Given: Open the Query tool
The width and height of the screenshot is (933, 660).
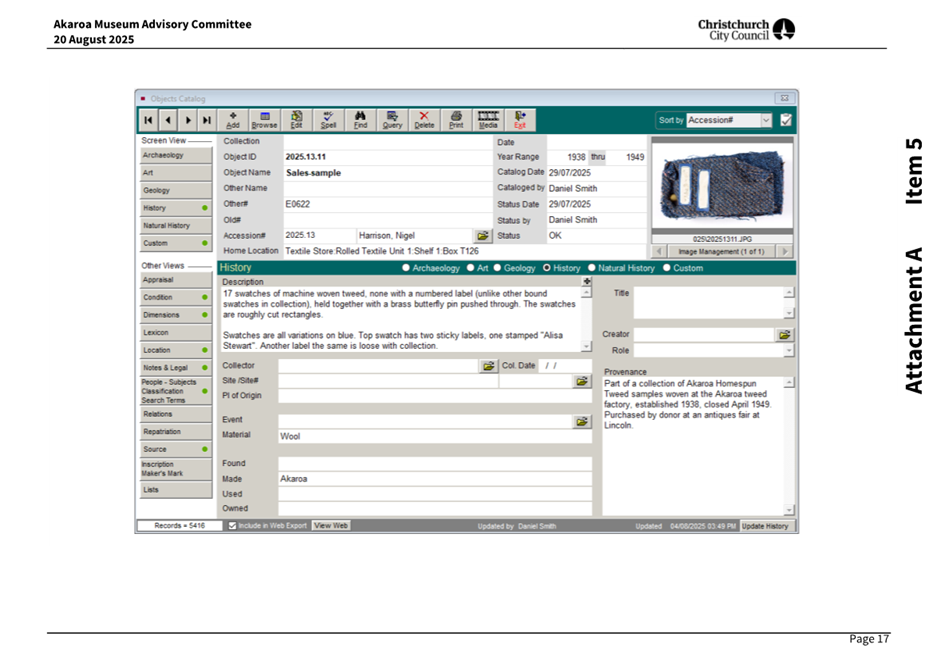Looking at the screenshot, I should click(392, 119).
